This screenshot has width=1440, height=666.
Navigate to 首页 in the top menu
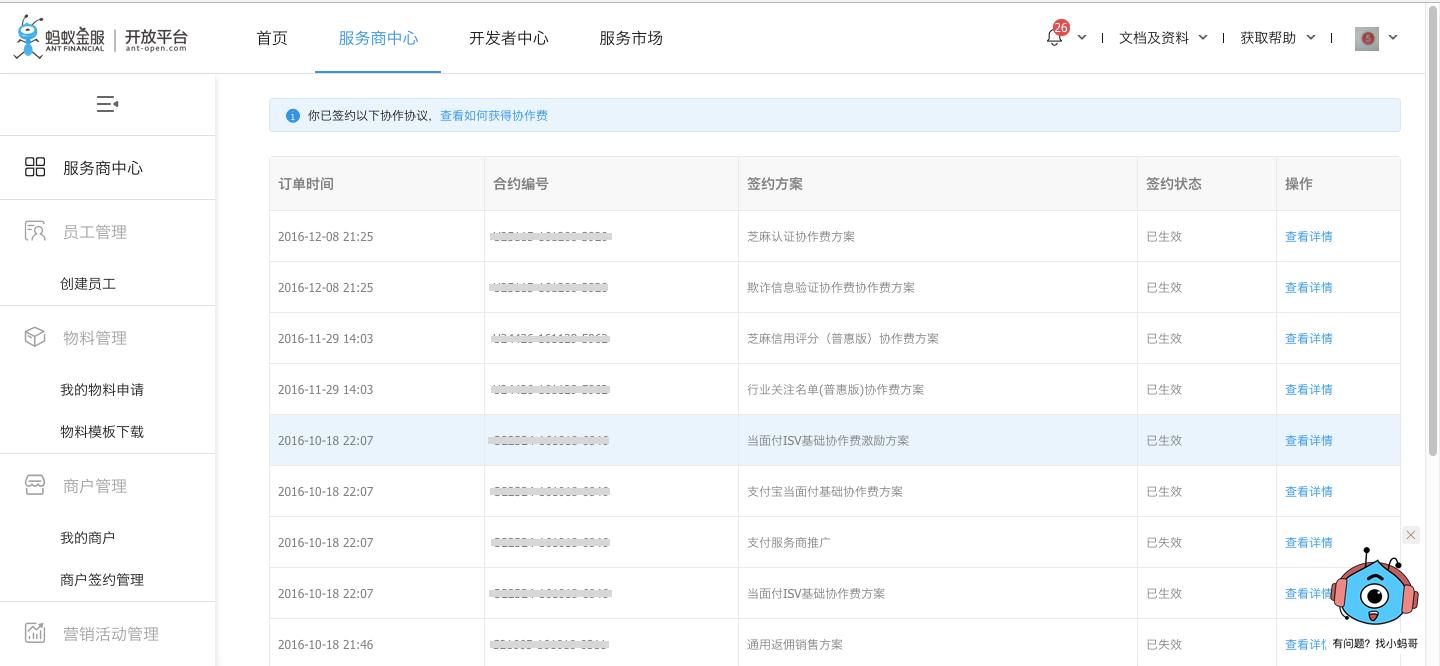[x=270, y=38]
